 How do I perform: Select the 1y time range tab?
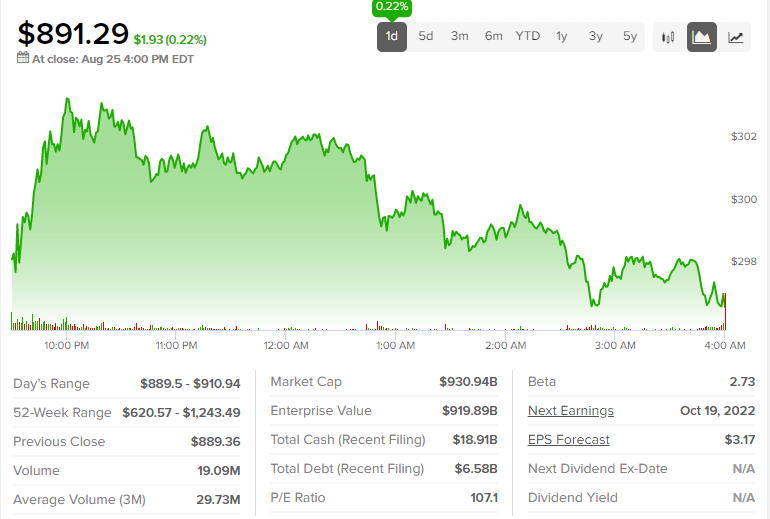pyautogui.click(x=562, y=36)
